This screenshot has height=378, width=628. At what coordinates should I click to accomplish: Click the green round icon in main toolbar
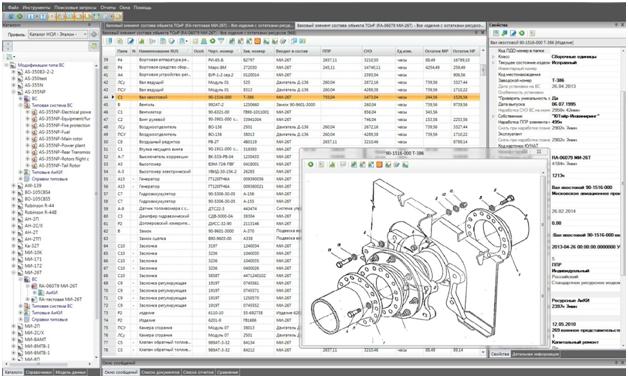(x=19, y=17)
